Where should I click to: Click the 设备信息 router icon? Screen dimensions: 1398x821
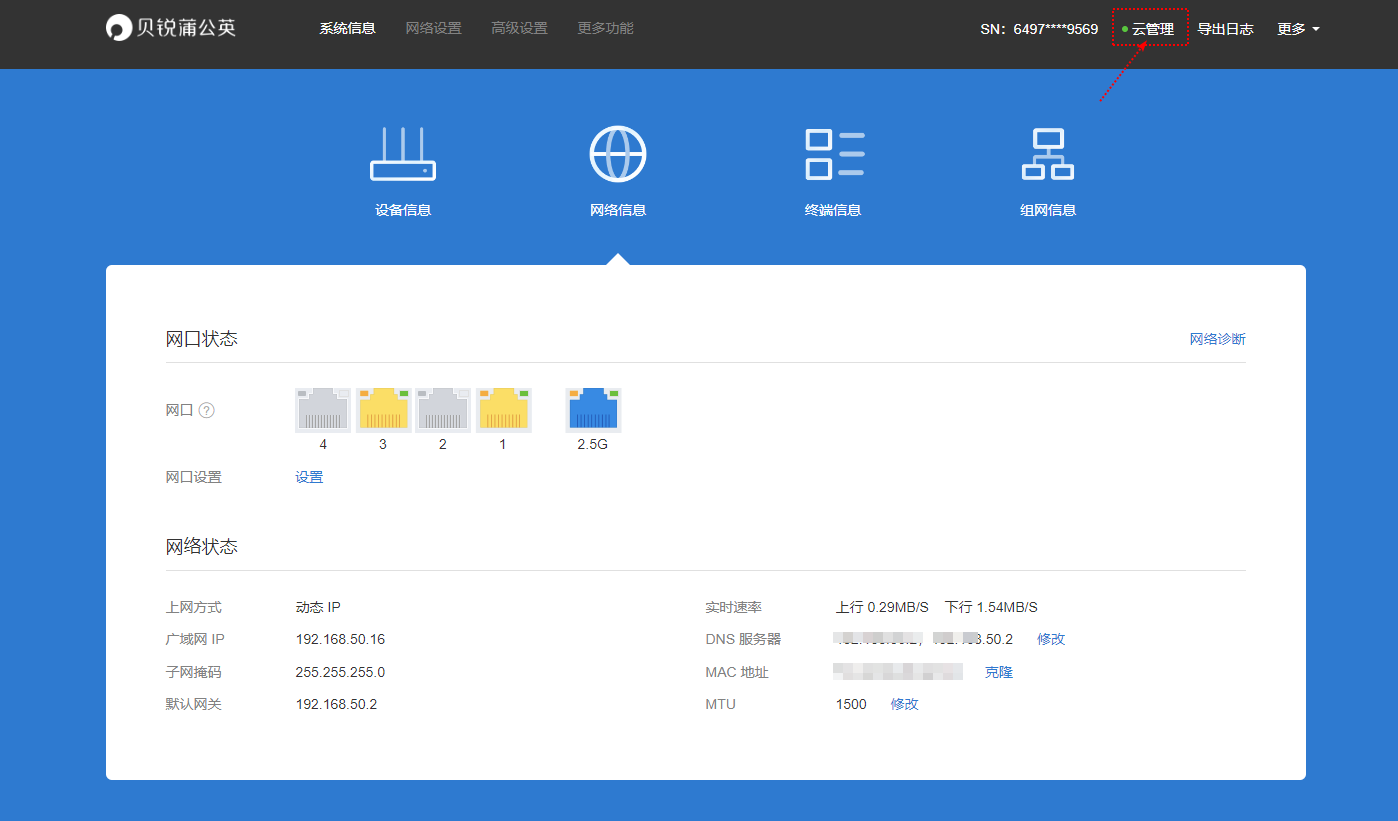[x=403, y=155]
